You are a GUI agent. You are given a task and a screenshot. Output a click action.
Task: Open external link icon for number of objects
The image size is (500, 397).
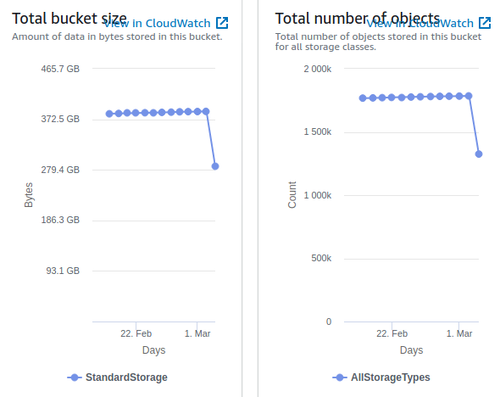point(485,23)
